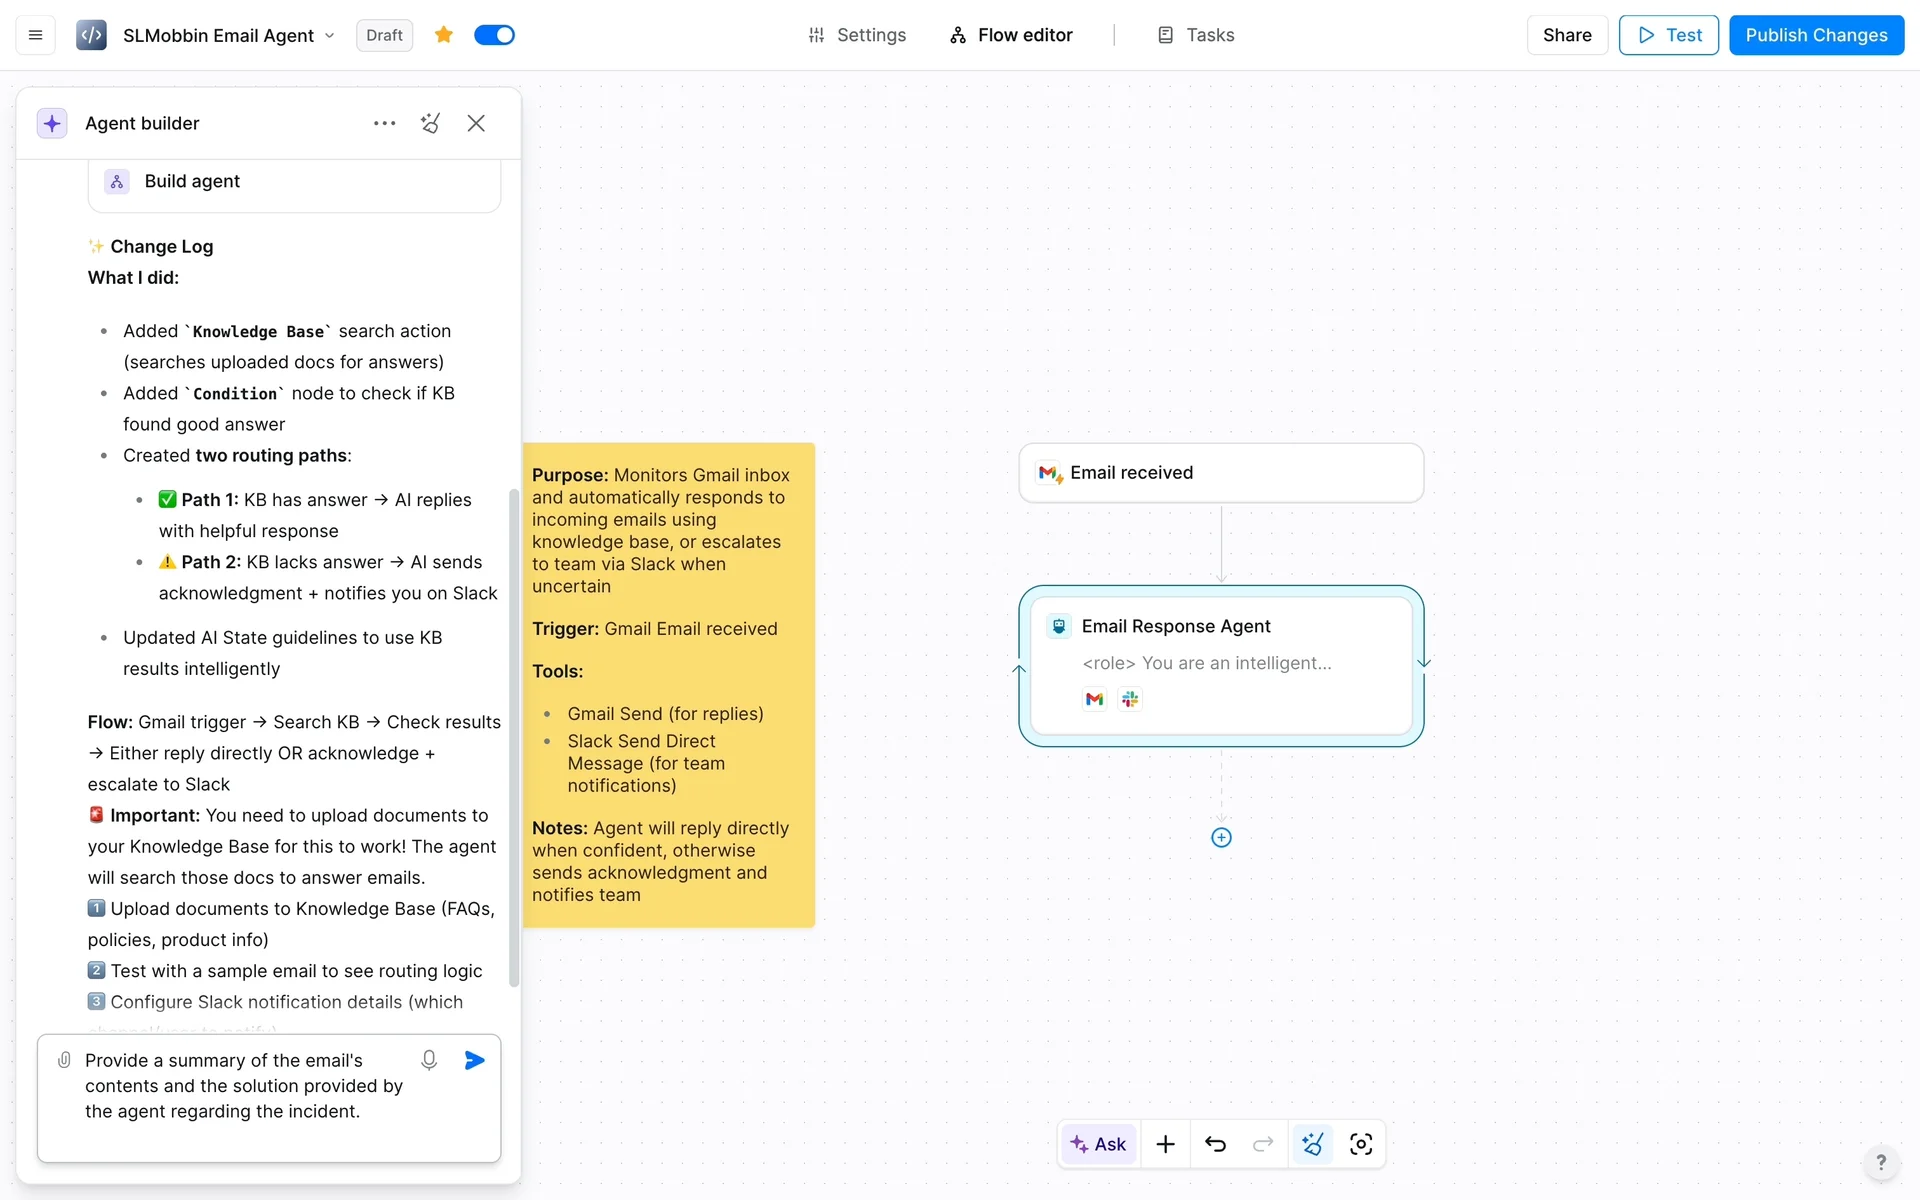
Task: Click the attachment paperclip icon
Action: click(x=64, y=1060)
